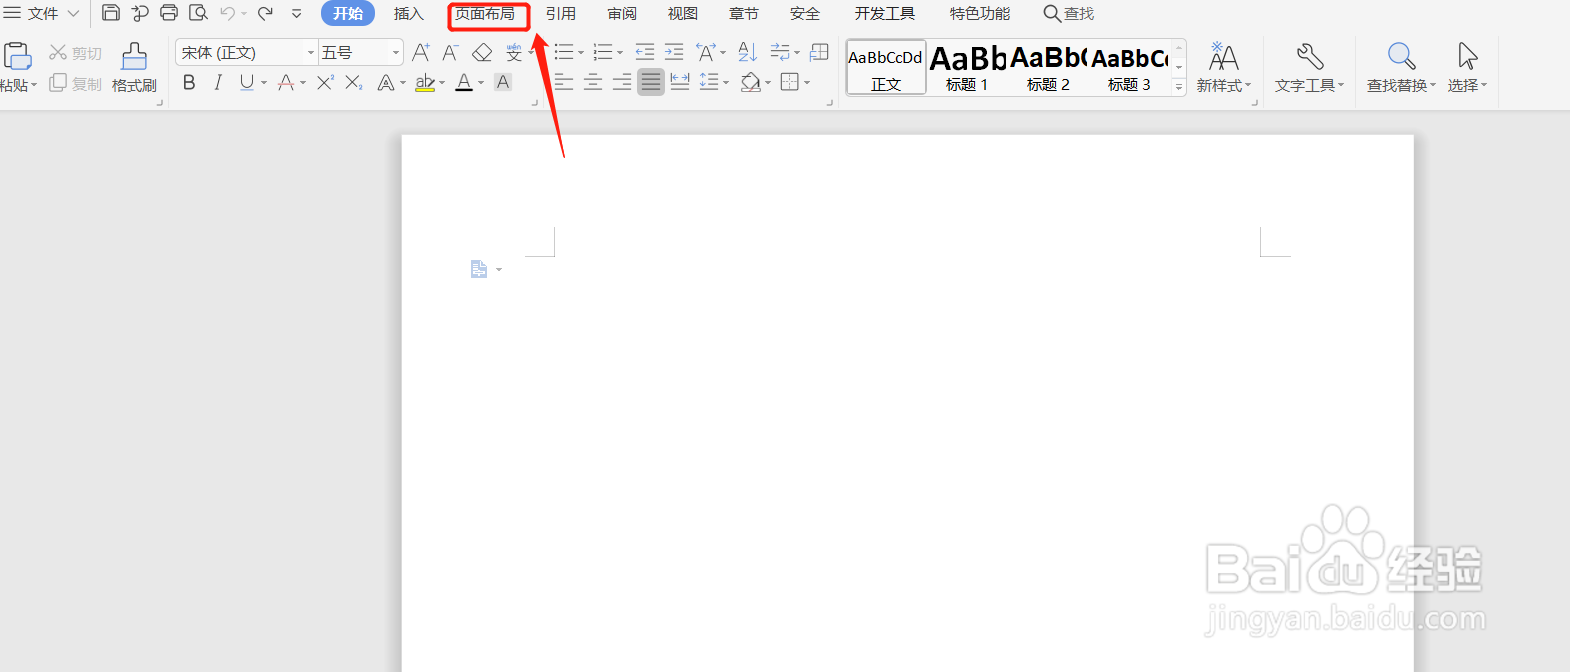
Task: Open the 安全 tab
Action: pyautogui.click(x=805, y=13)
